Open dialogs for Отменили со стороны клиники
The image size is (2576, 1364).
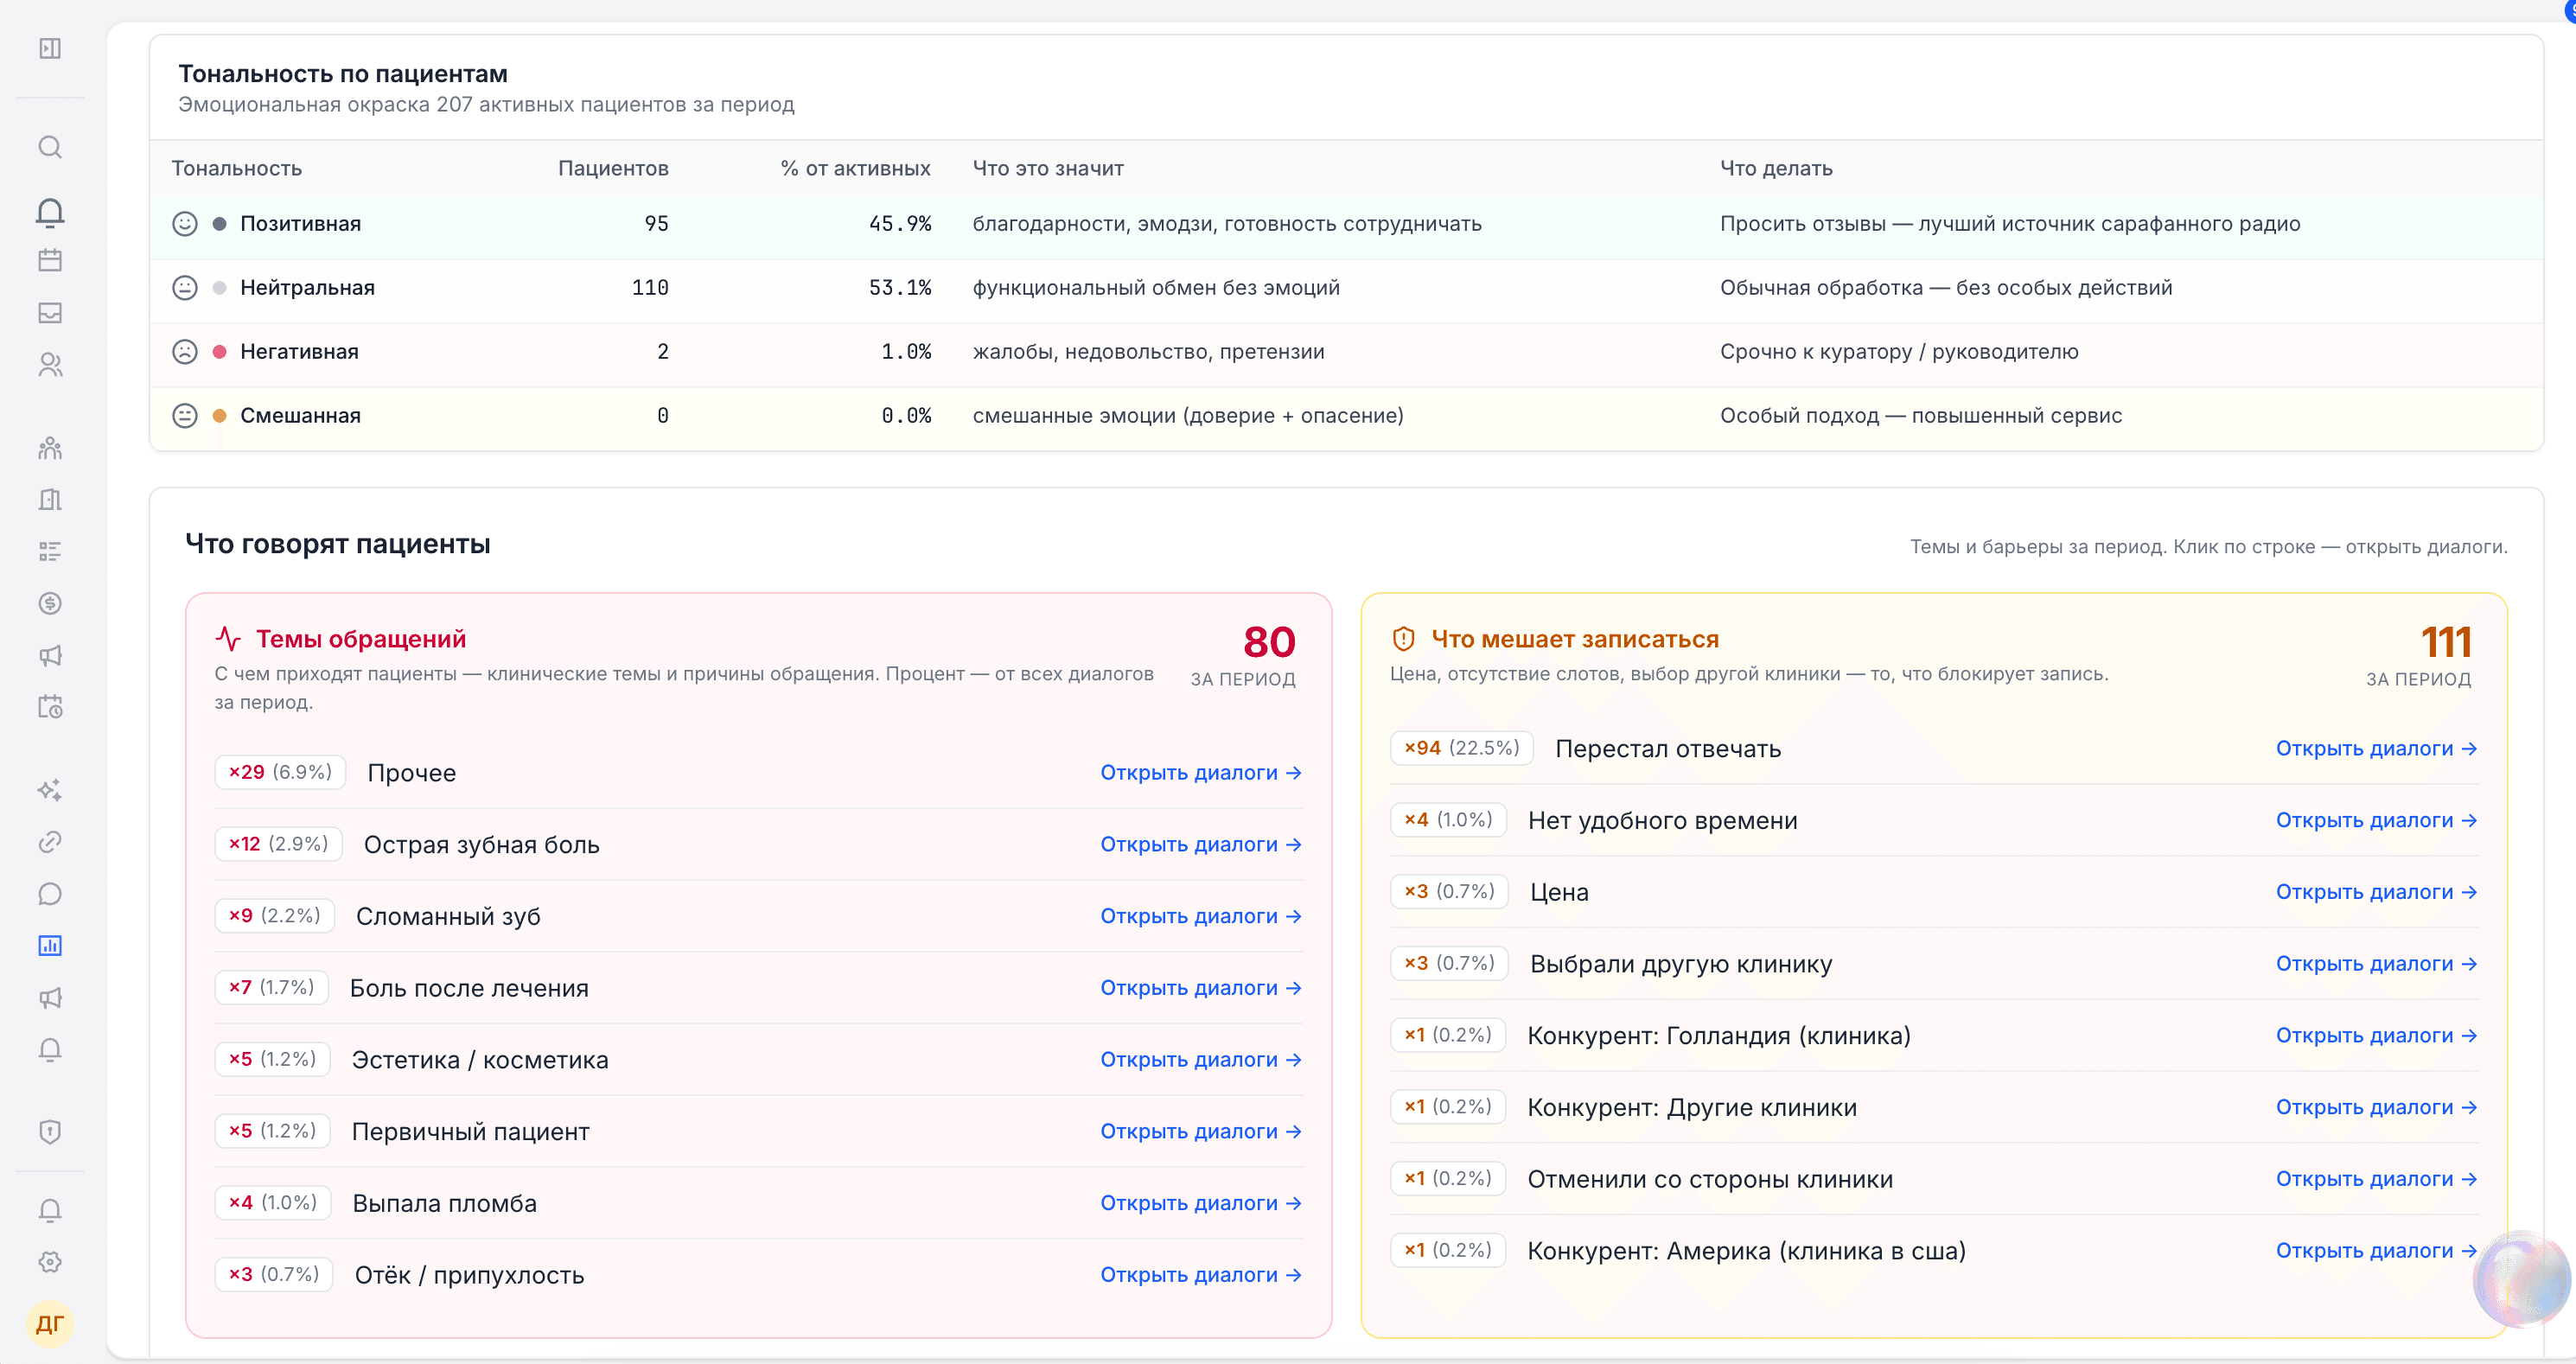pyautogui.click(x=2376, y=1180)
